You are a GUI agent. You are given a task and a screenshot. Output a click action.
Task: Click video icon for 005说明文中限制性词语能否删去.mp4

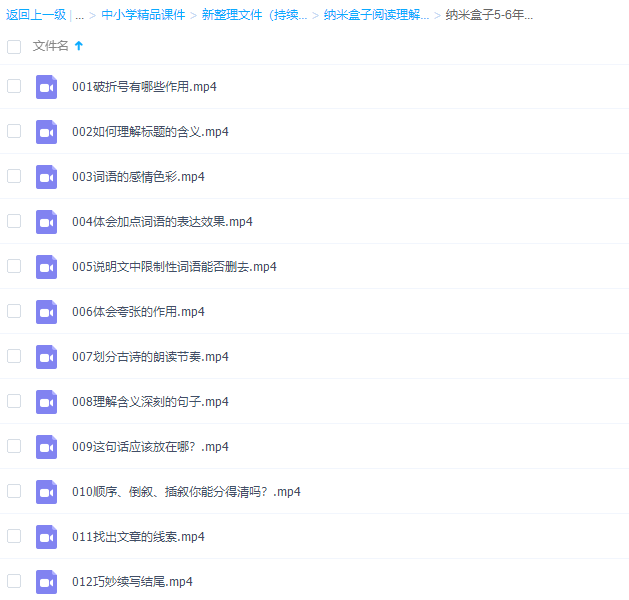[x=46, y=267]
